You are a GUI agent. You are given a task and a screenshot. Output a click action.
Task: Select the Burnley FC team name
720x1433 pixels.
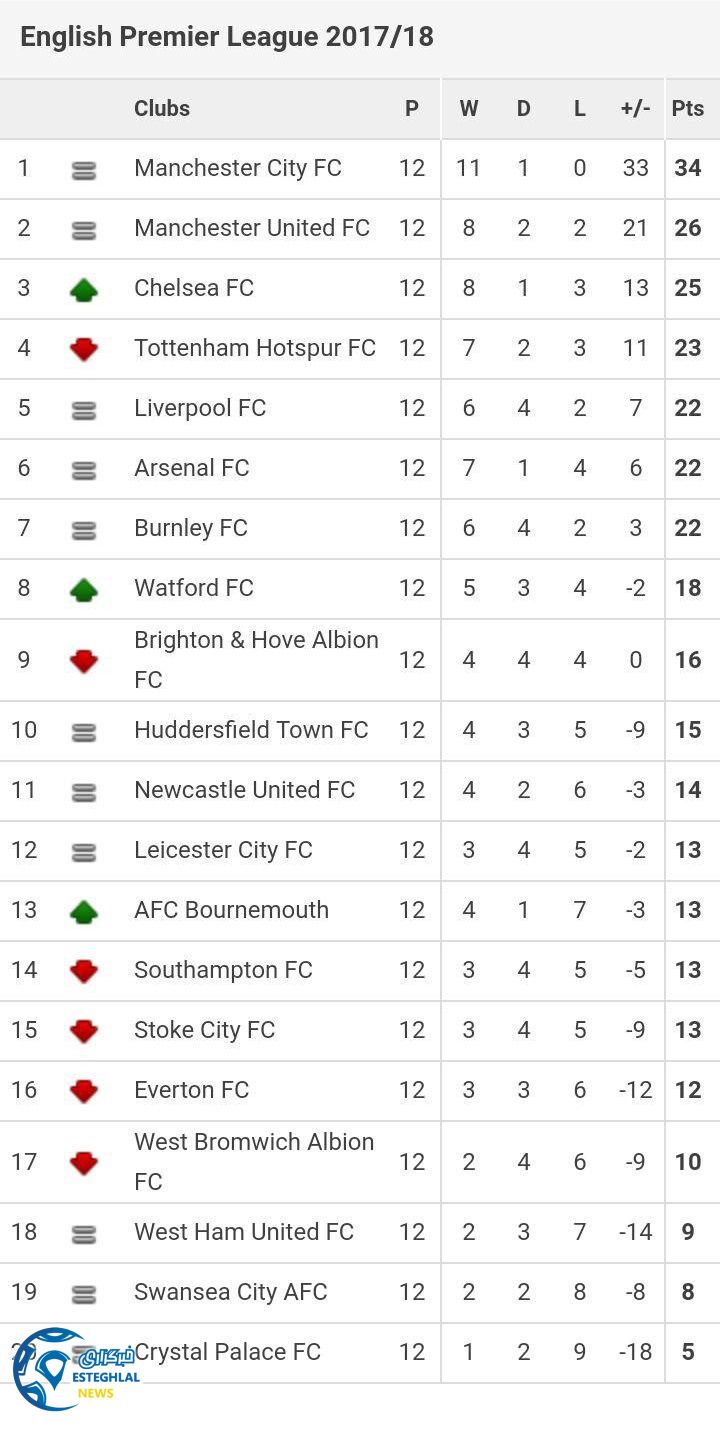point(191,528)
